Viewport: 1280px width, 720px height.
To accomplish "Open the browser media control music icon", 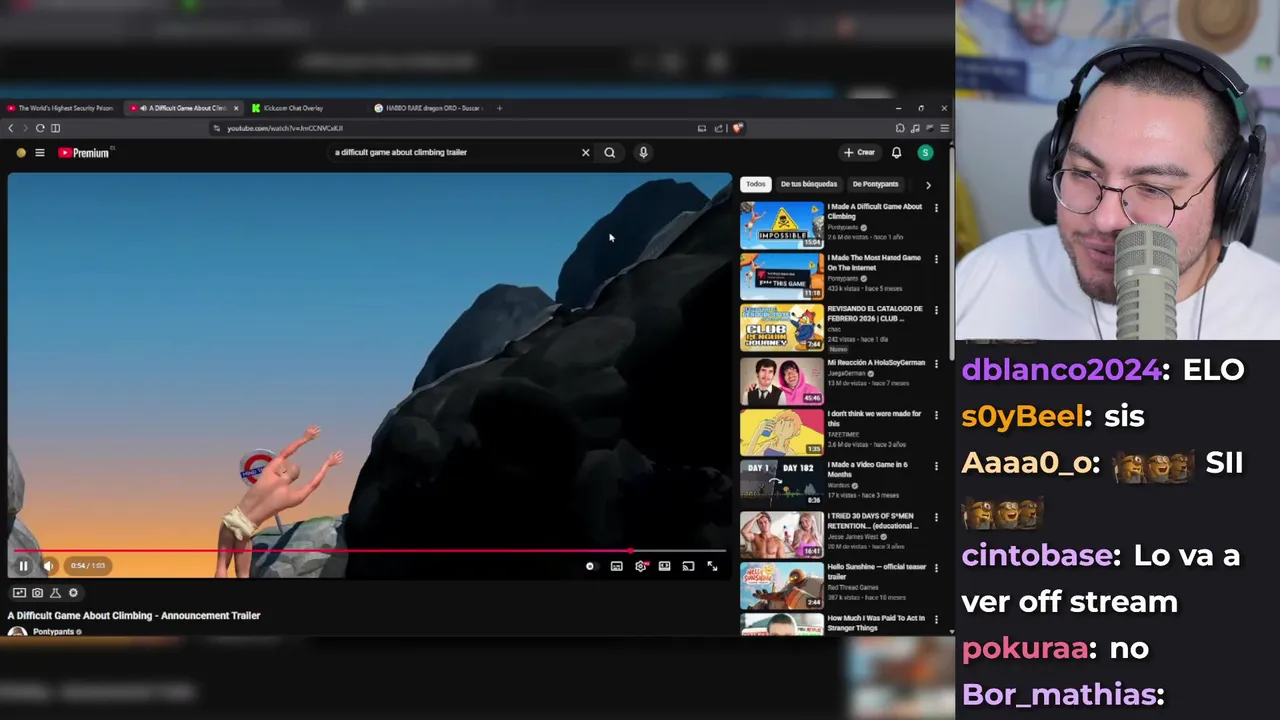I will pyautogui.click(x=916, y=128).
